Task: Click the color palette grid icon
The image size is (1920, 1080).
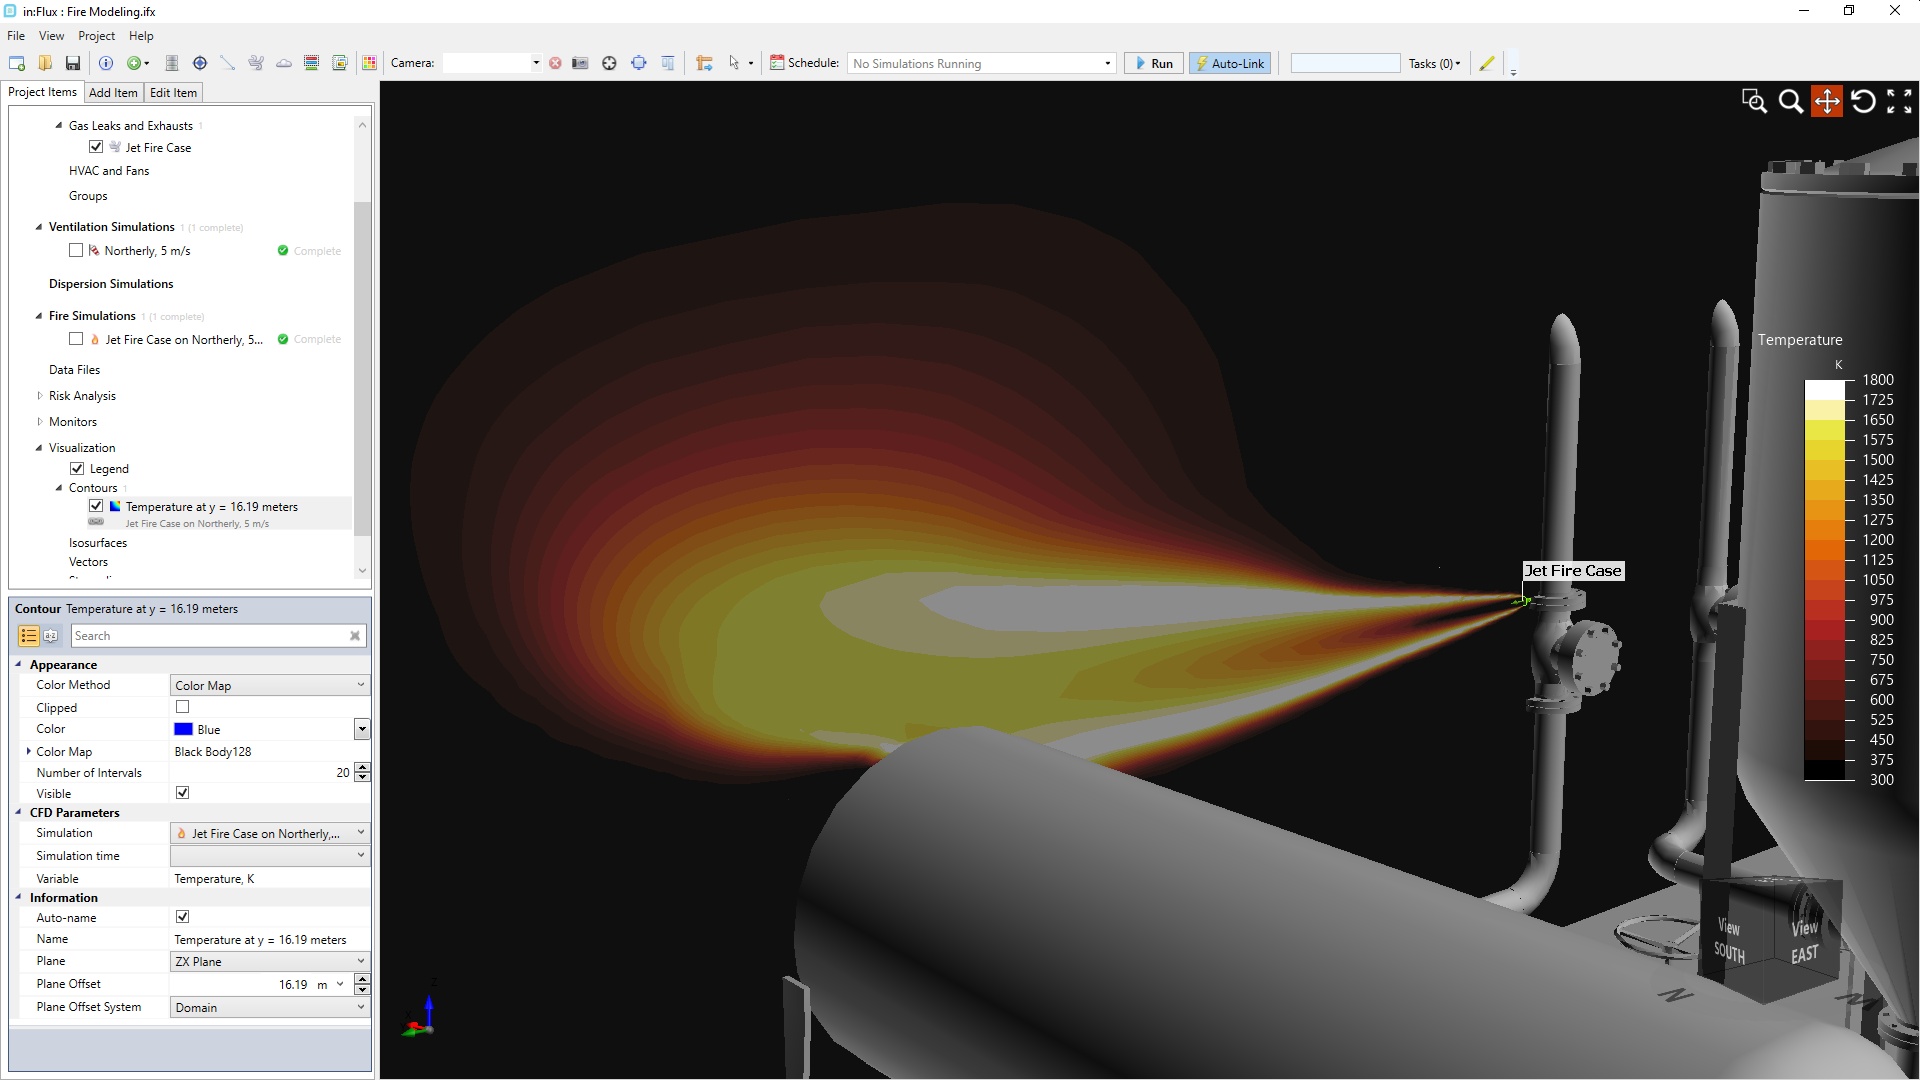Action: point(369,63)
